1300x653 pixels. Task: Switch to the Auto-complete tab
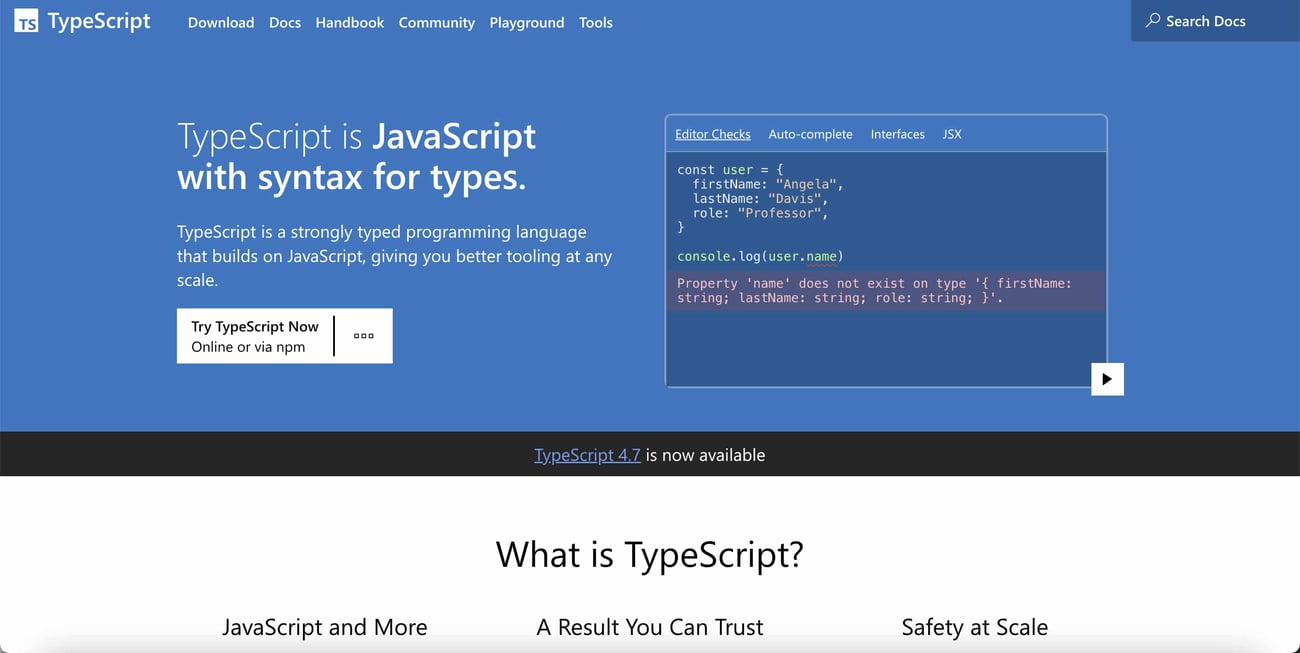(810, 133)
